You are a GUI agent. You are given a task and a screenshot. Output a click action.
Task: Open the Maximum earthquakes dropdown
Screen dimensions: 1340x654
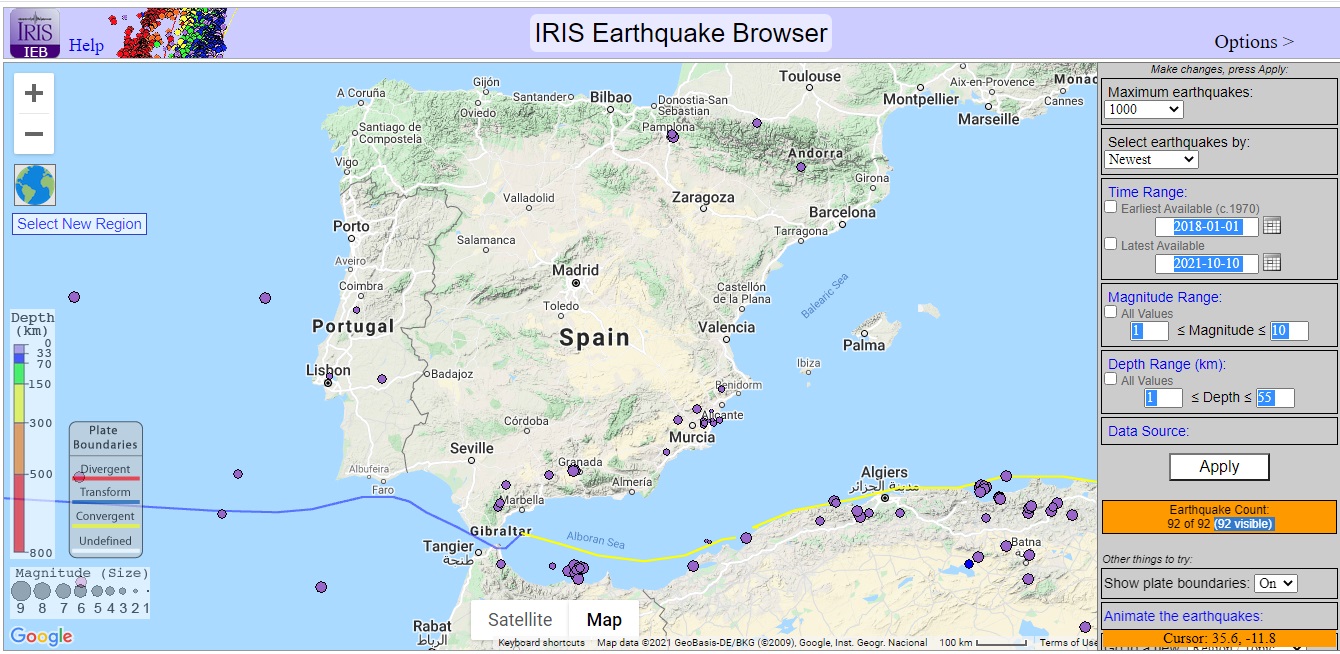pyautogui.click(x=1144, y=109)
